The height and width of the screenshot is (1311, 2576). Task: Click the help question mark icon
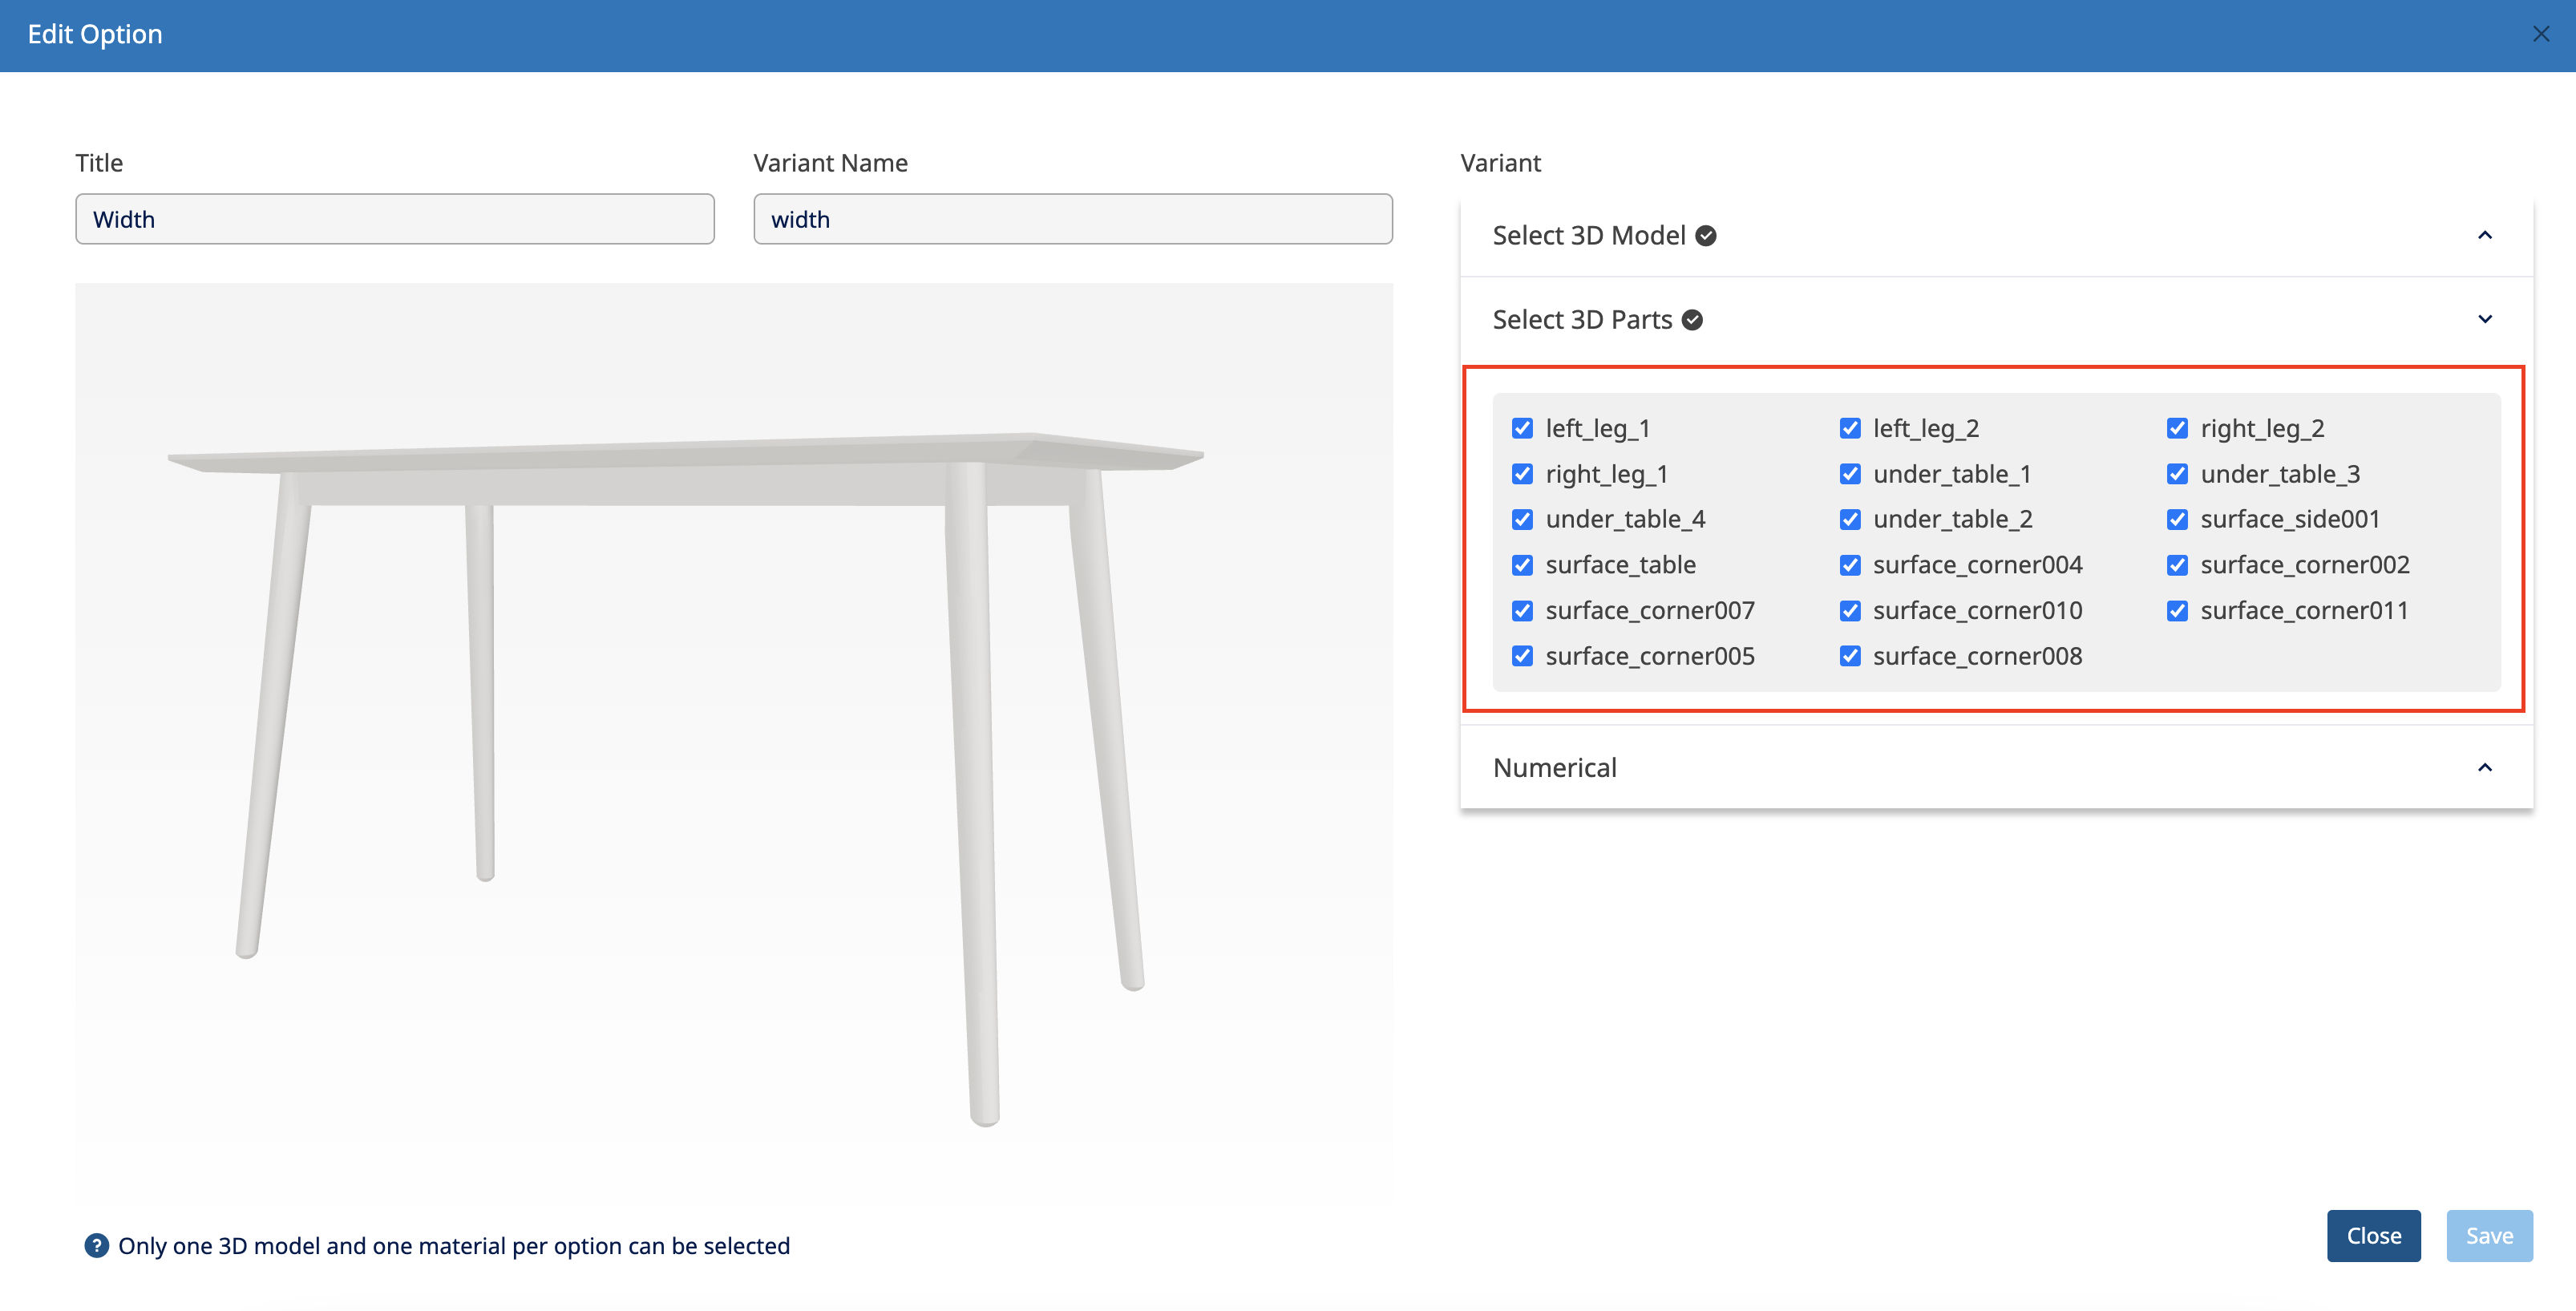pos(96,1245)
